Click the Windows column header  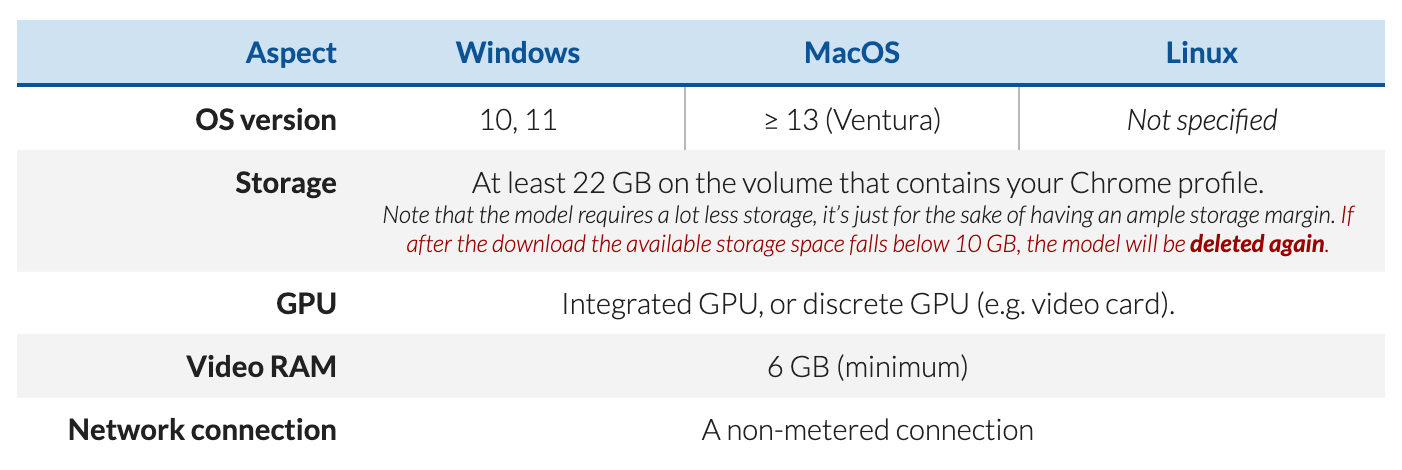pos(518,53)
